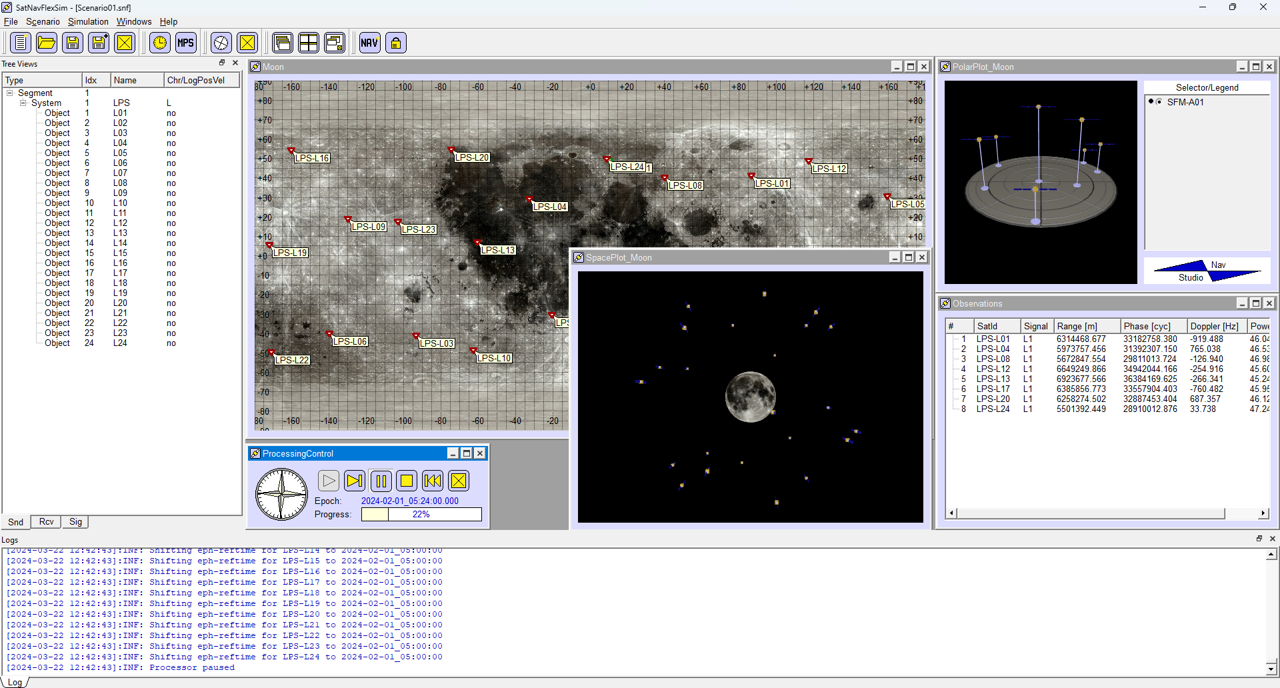Click the NAV toolbar icon
1280x688 pixels.
coord(370,43)
